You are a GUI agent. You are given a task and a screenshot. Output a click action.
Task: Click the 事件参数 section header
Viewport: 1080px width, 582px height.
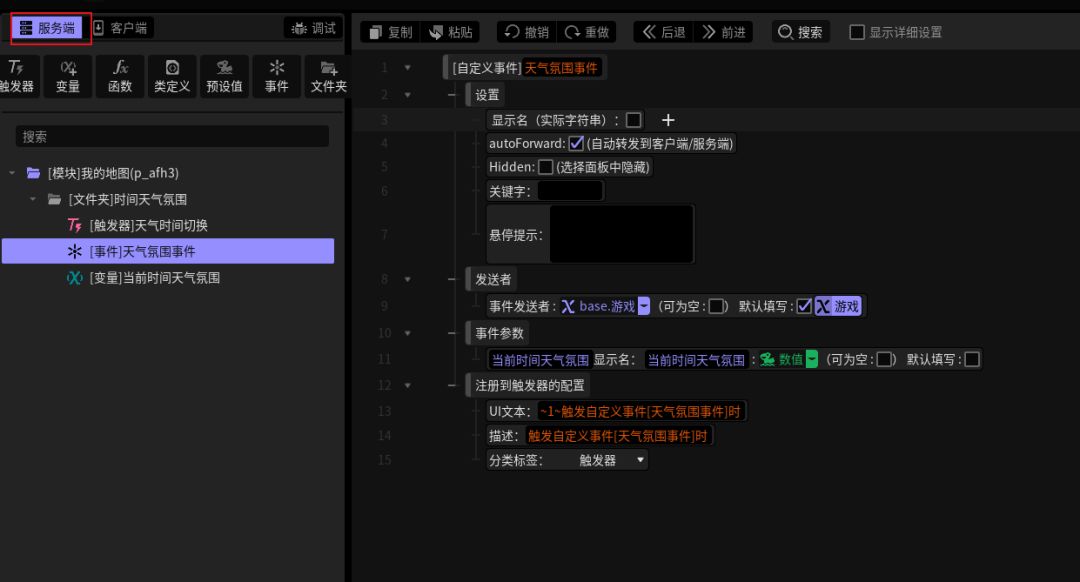499,333
